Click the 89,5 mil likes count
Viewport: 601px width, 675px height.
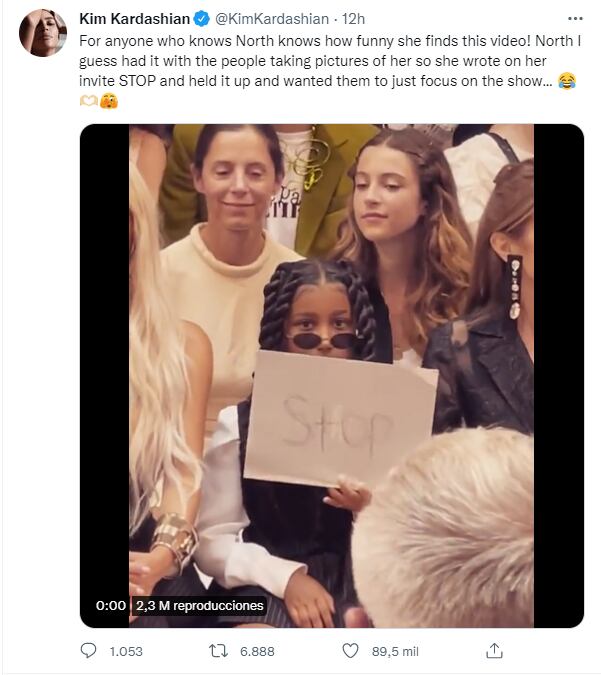coord(395,651)
